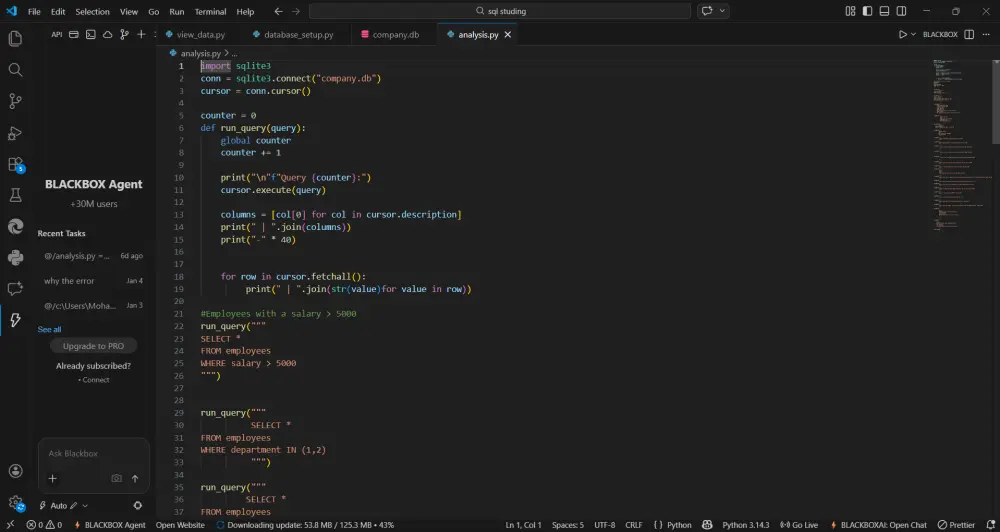The height and width of the screenshot is (532, 1000).
Task: Open the Search view in activity bar
Action: coord(15,70)
